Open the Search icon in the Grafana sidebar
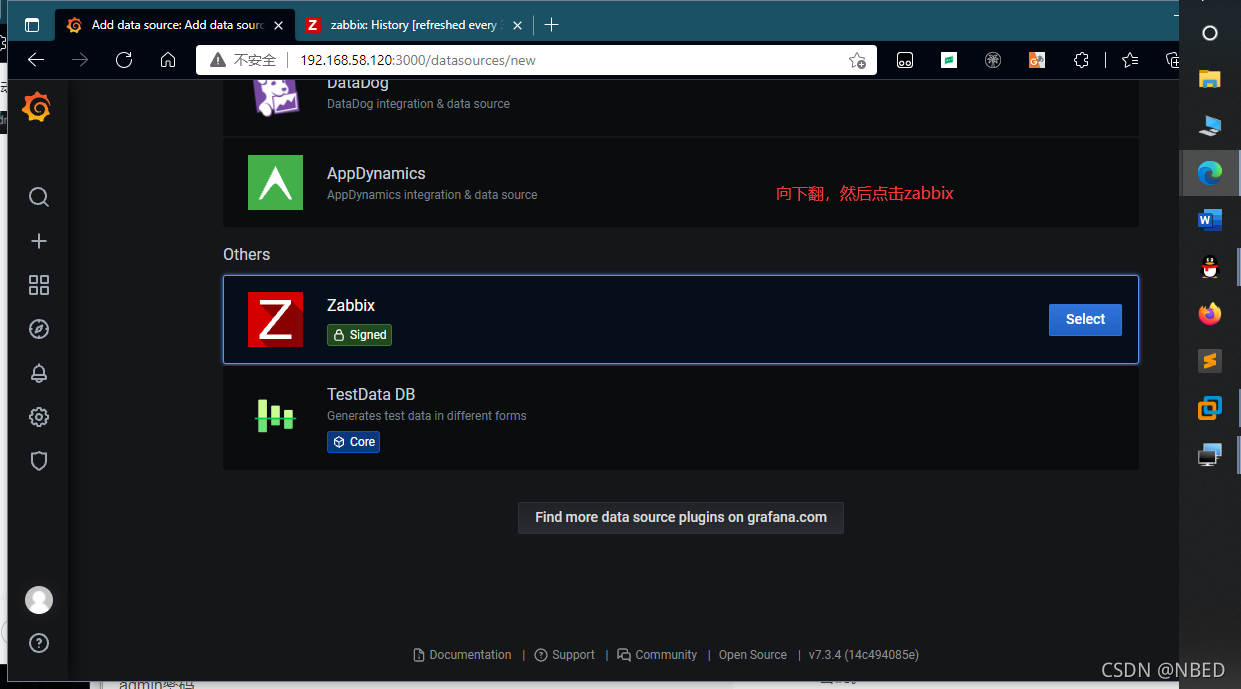 [x=39, y=197]
